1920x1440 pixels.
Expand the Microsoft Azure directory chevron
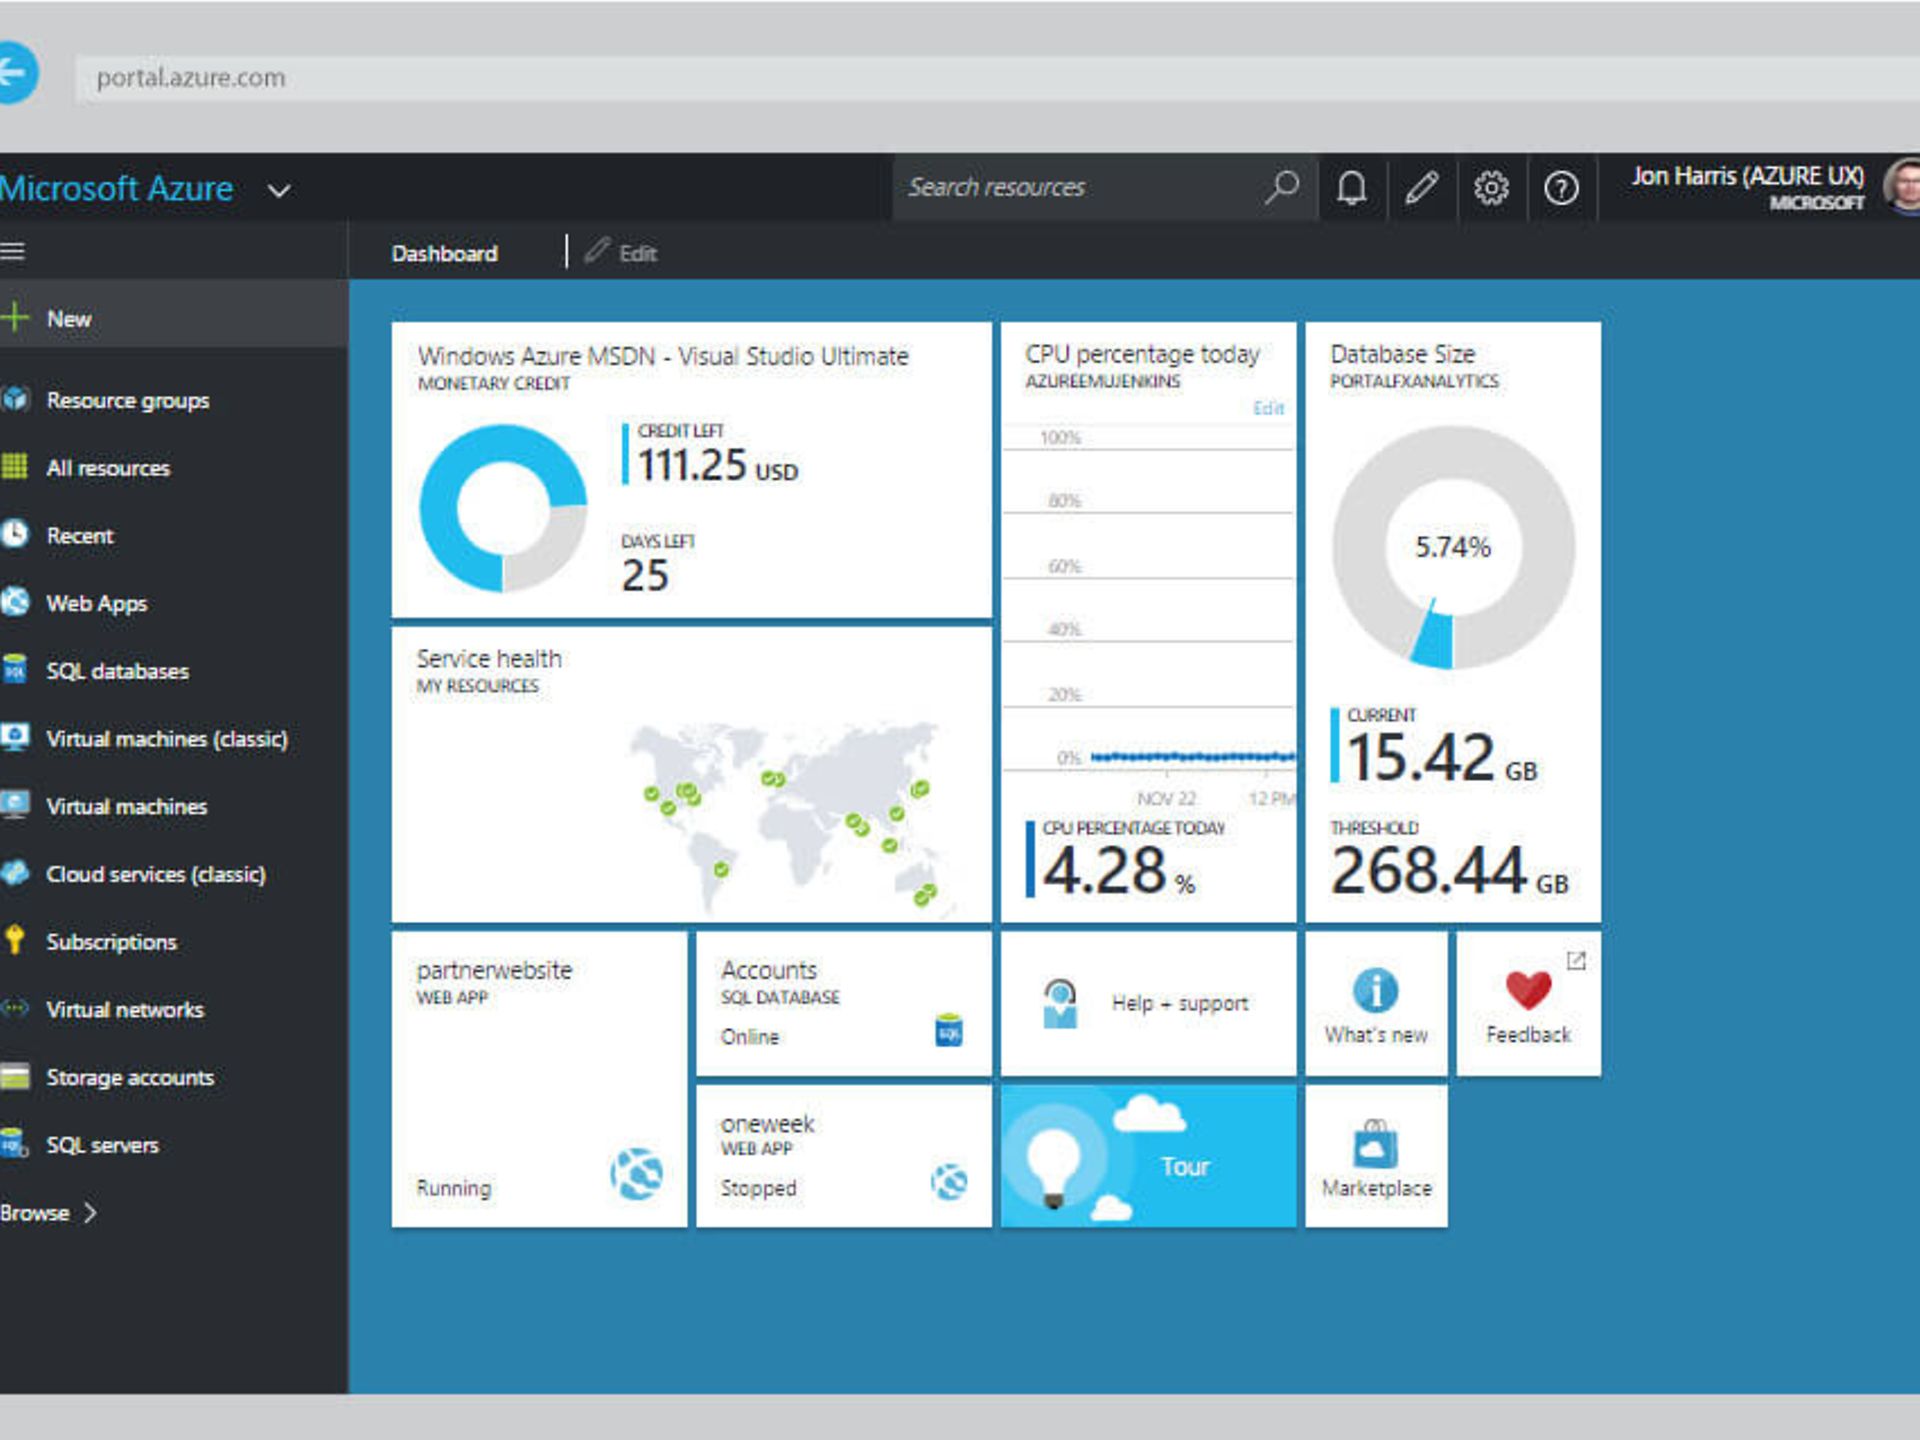pyautogui.click(x=277, y=190)
